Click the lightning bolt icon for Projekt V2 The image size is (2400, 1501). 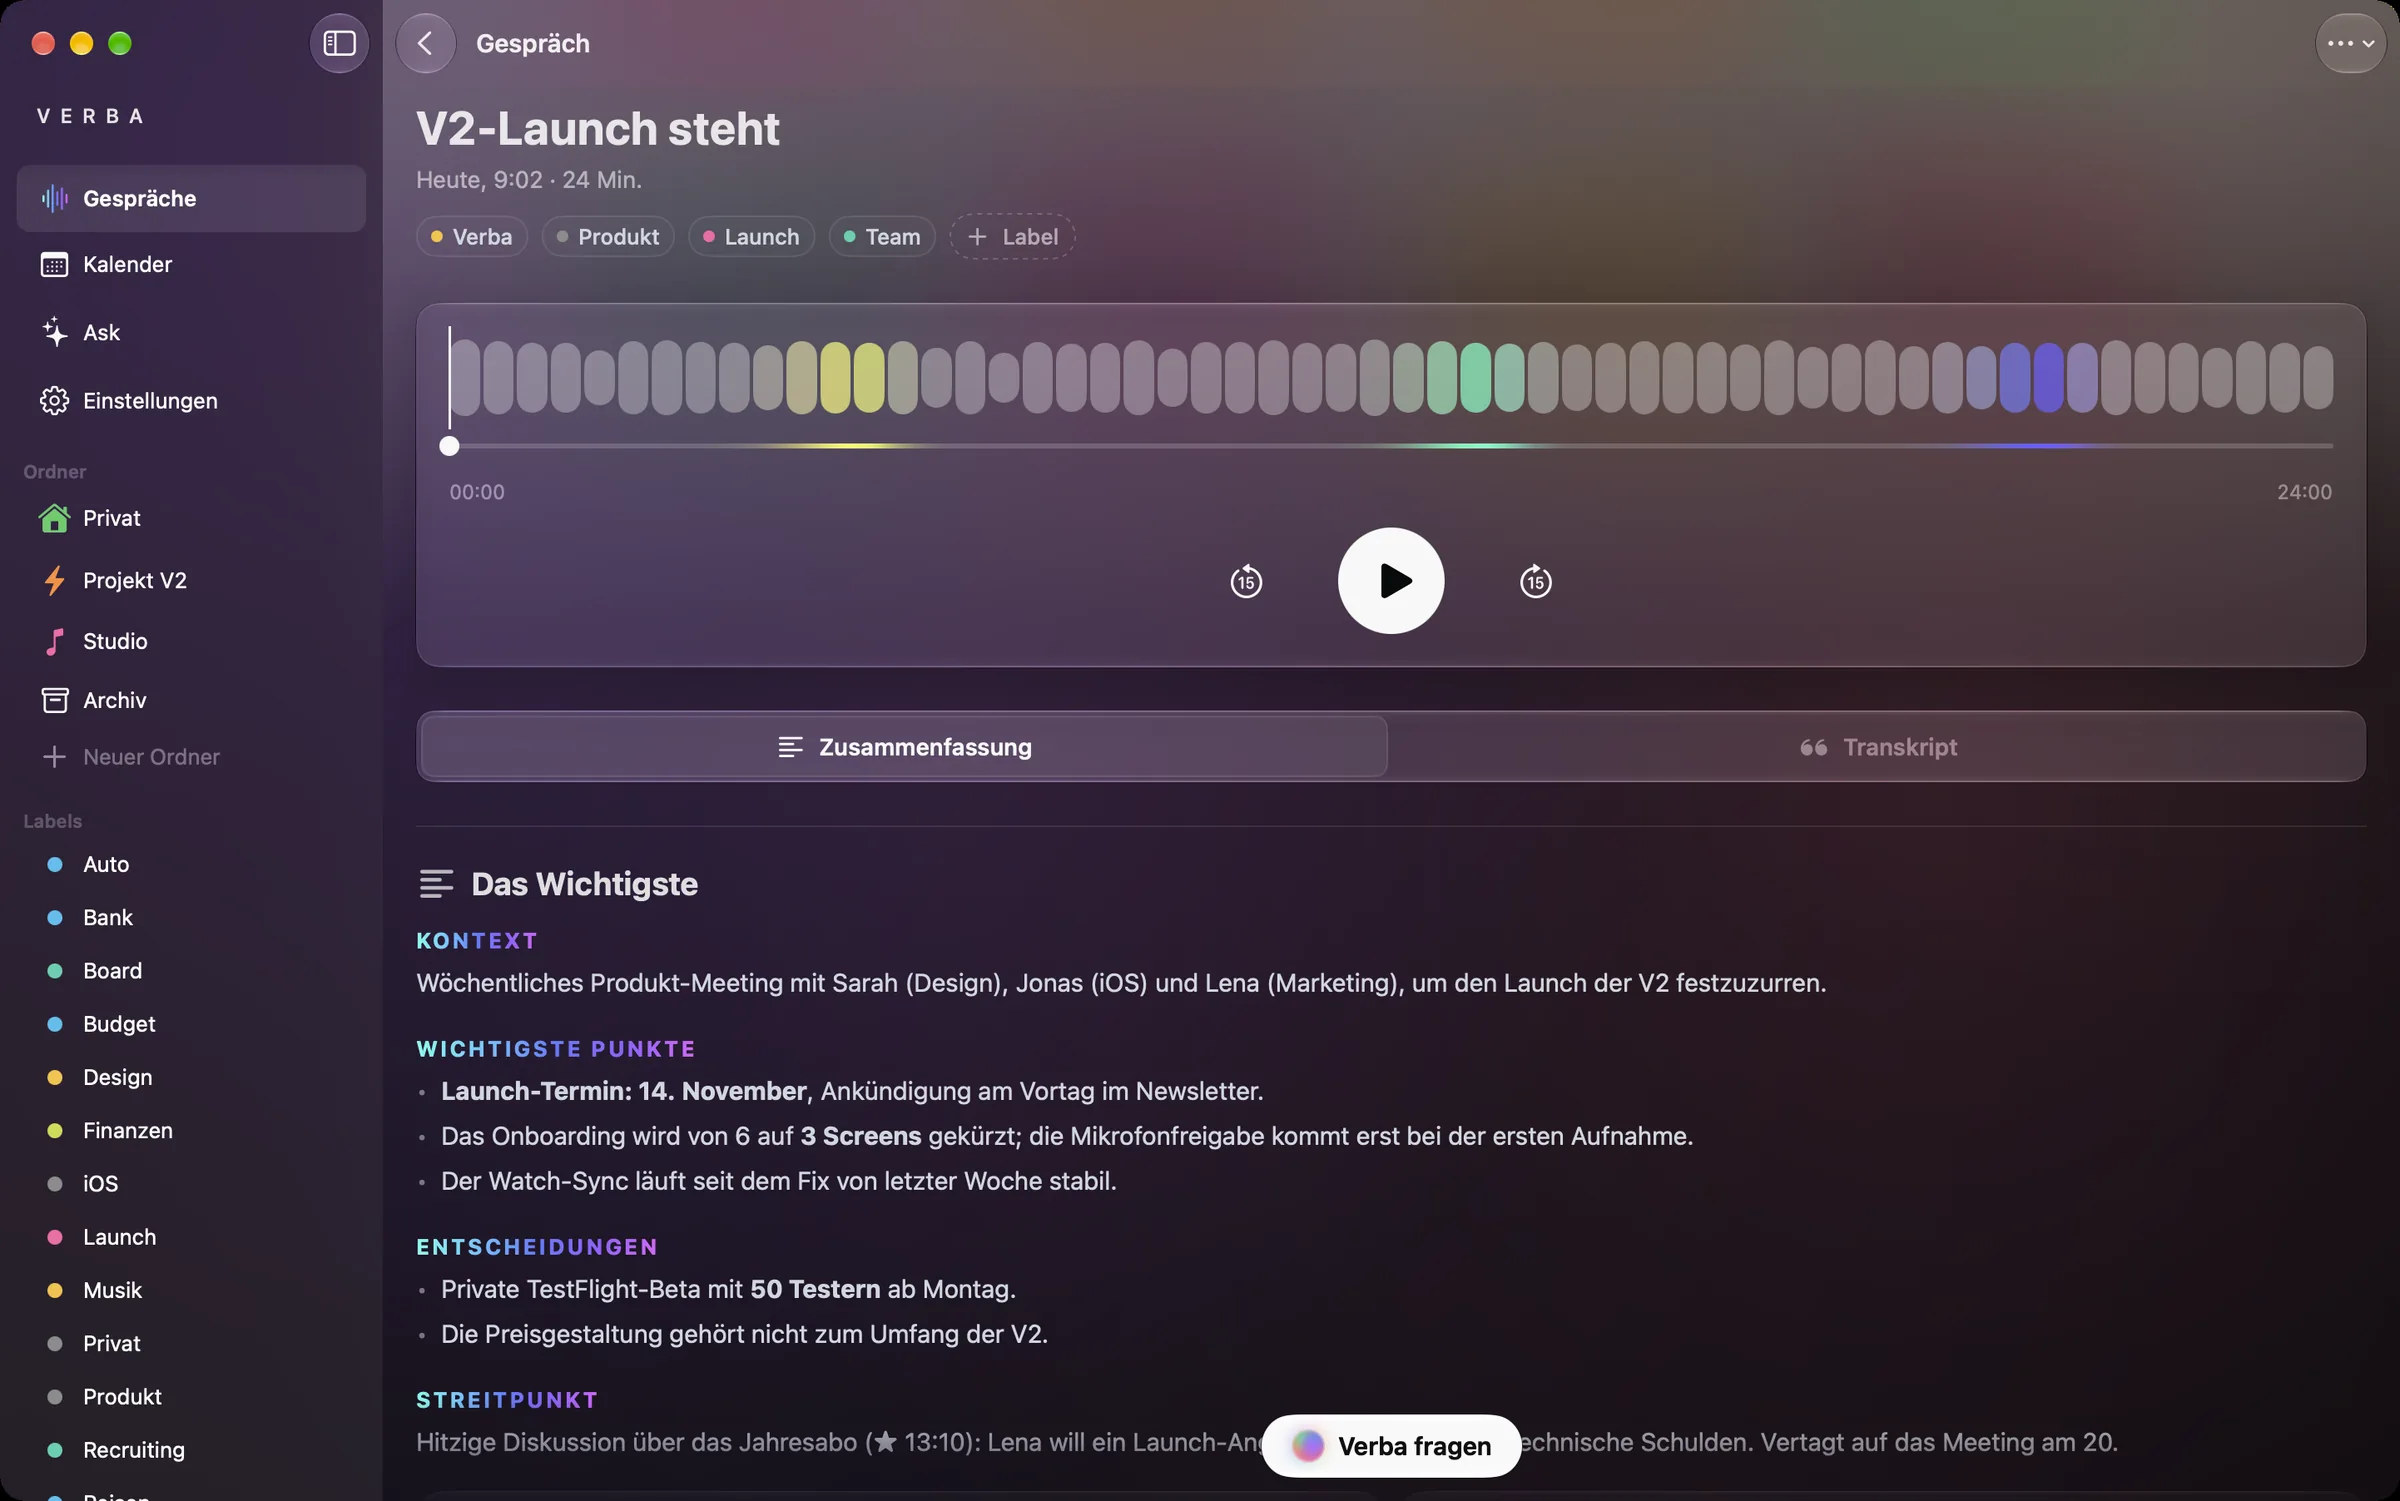(54, 580)
